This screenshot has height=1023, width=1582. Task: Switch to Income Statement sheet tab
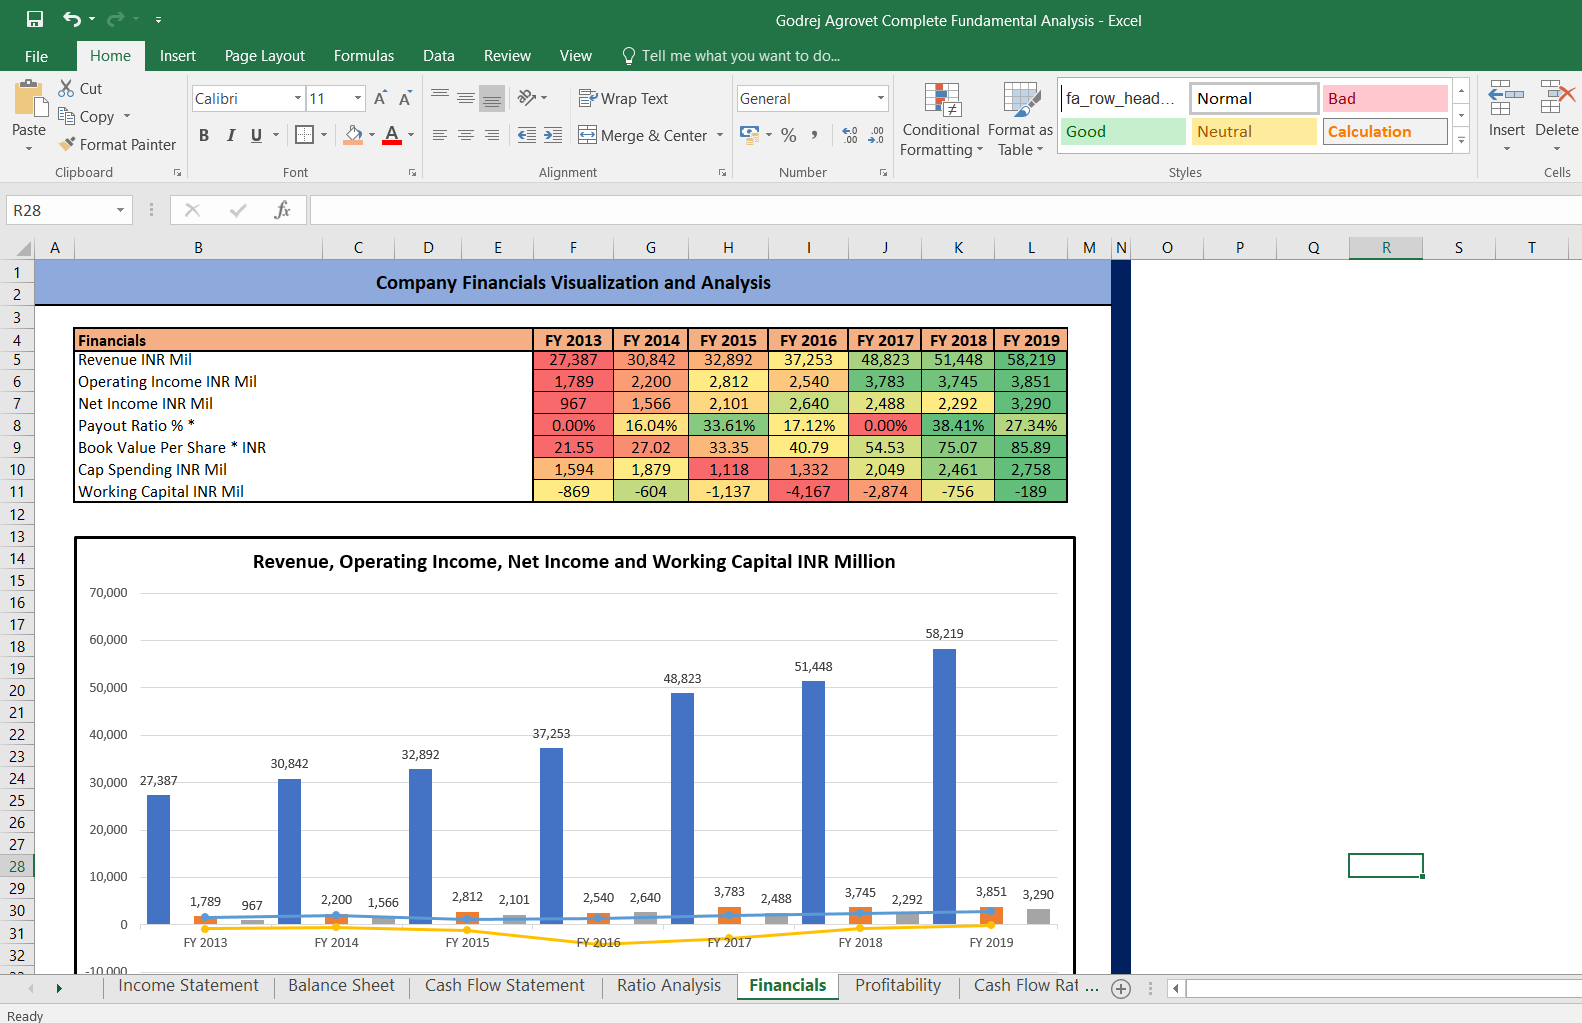tap(188, 986)
